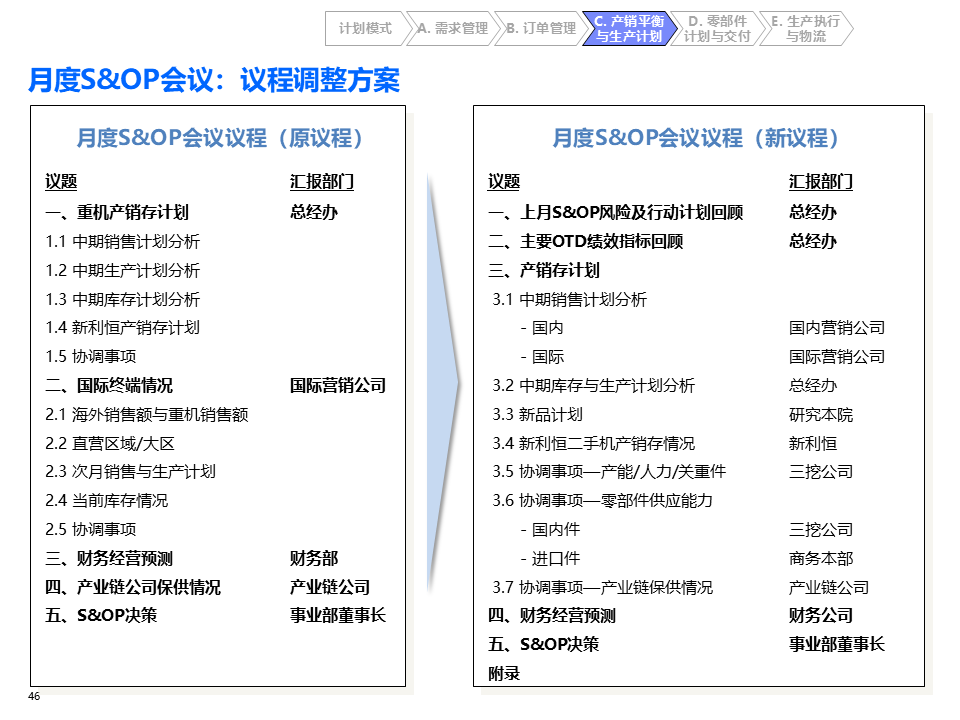
Task: Open the A. 需求管理 step
Action: (452, 29)
